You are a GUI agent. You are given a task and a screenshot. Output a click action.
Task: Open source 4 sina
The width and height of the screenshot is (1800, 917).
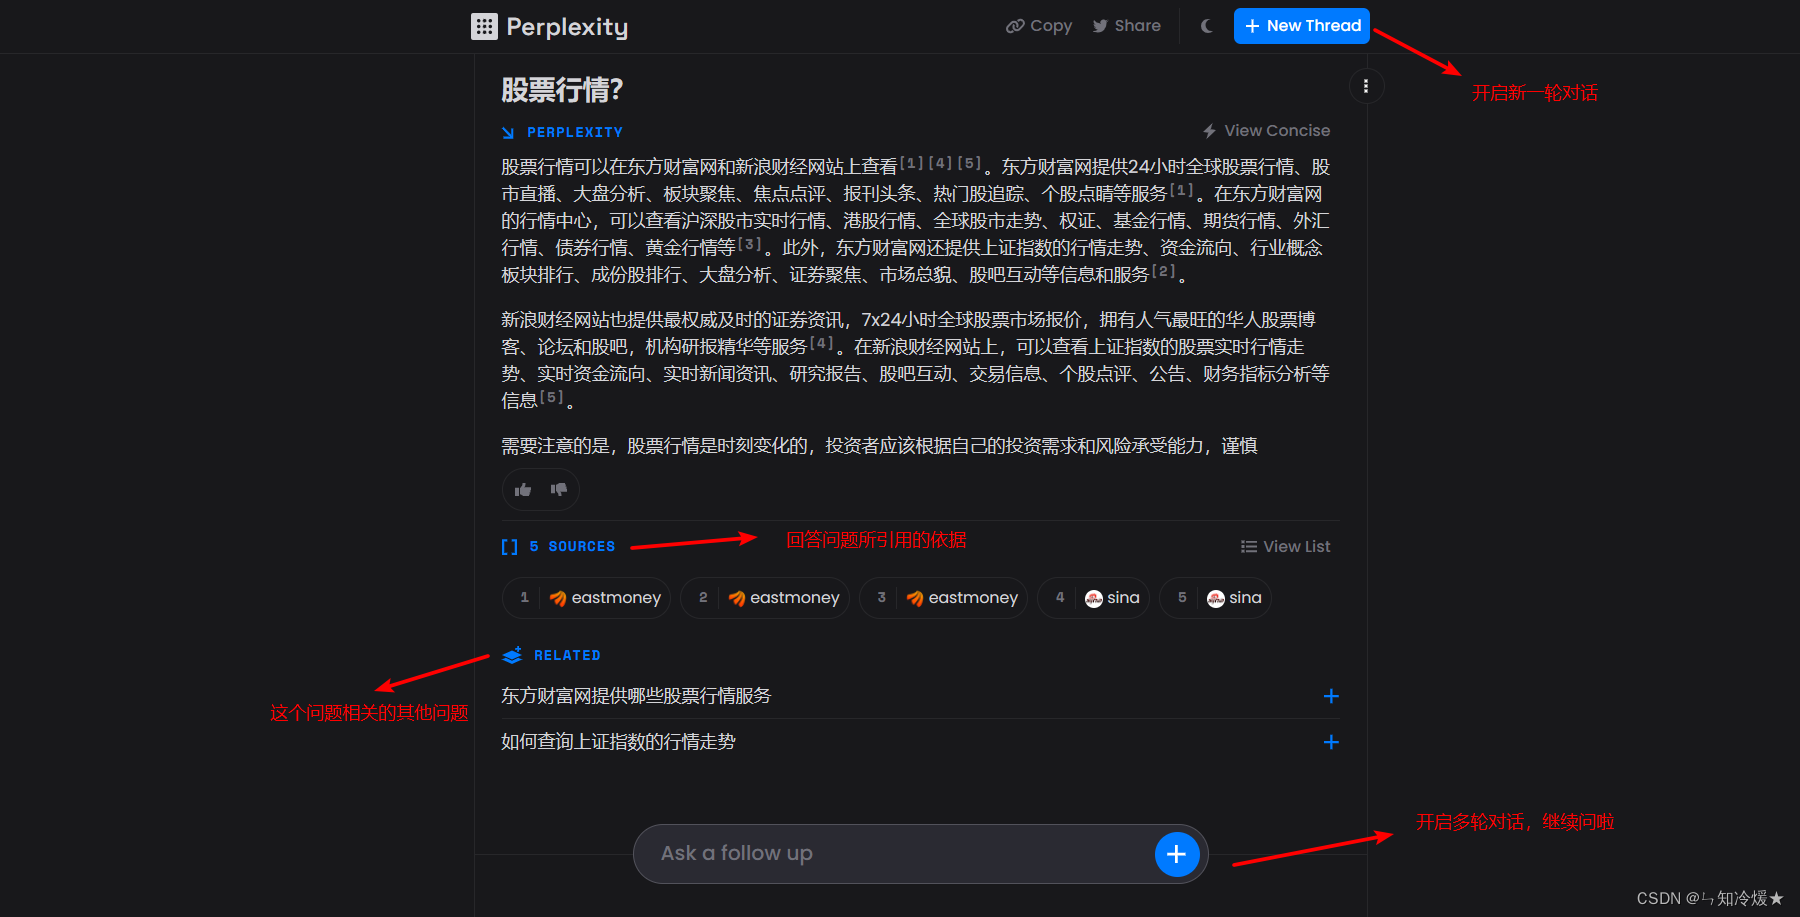[x=1094, y=598]
